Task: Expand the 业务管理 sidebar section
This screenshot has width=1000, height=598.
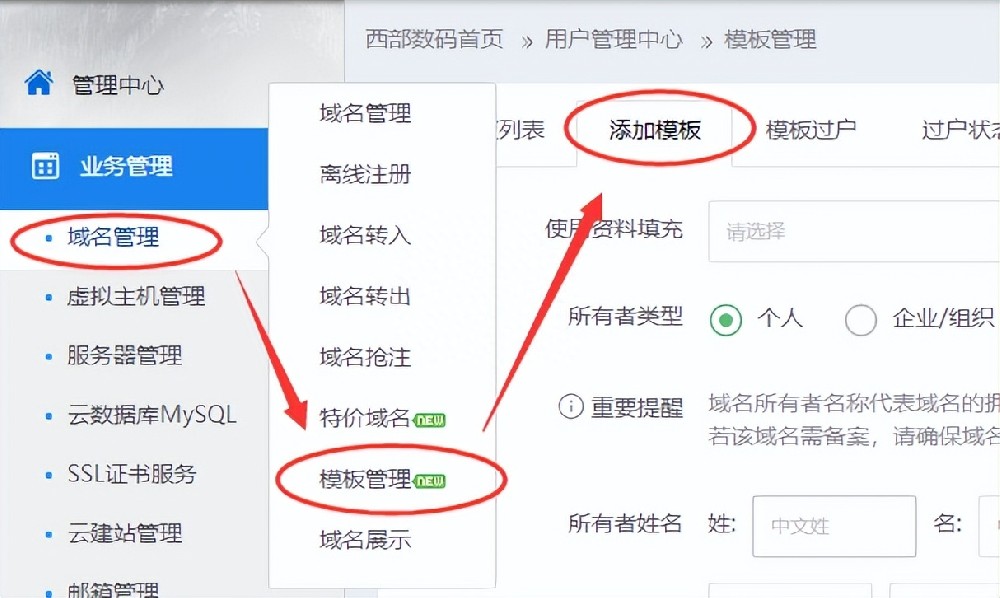Action: pyautogui.click(x=134, y=168)
